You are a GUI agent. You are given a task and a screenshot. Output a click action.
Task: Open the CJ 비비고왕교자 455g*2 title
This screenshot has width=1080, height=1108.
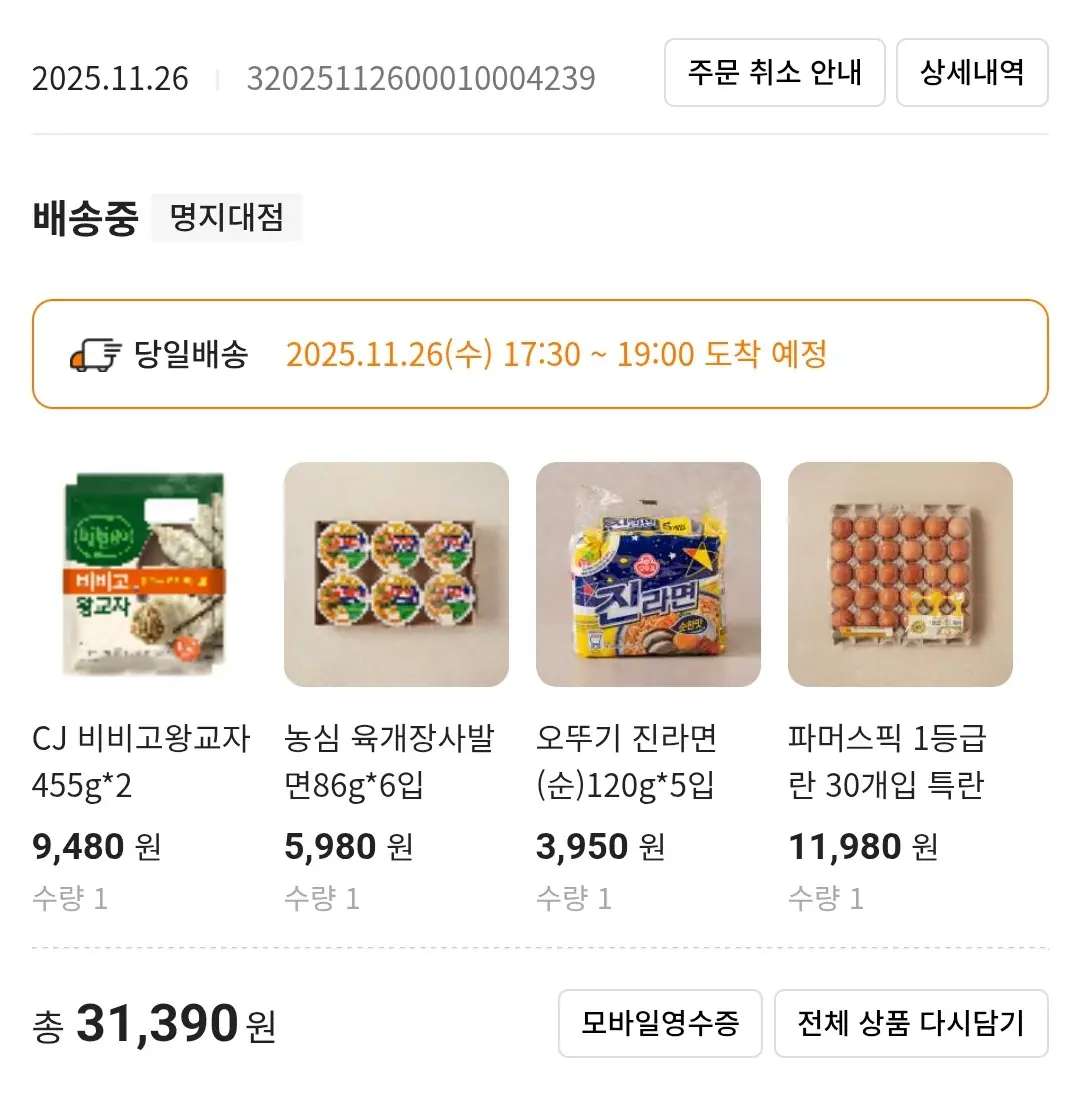pos(141,762)
